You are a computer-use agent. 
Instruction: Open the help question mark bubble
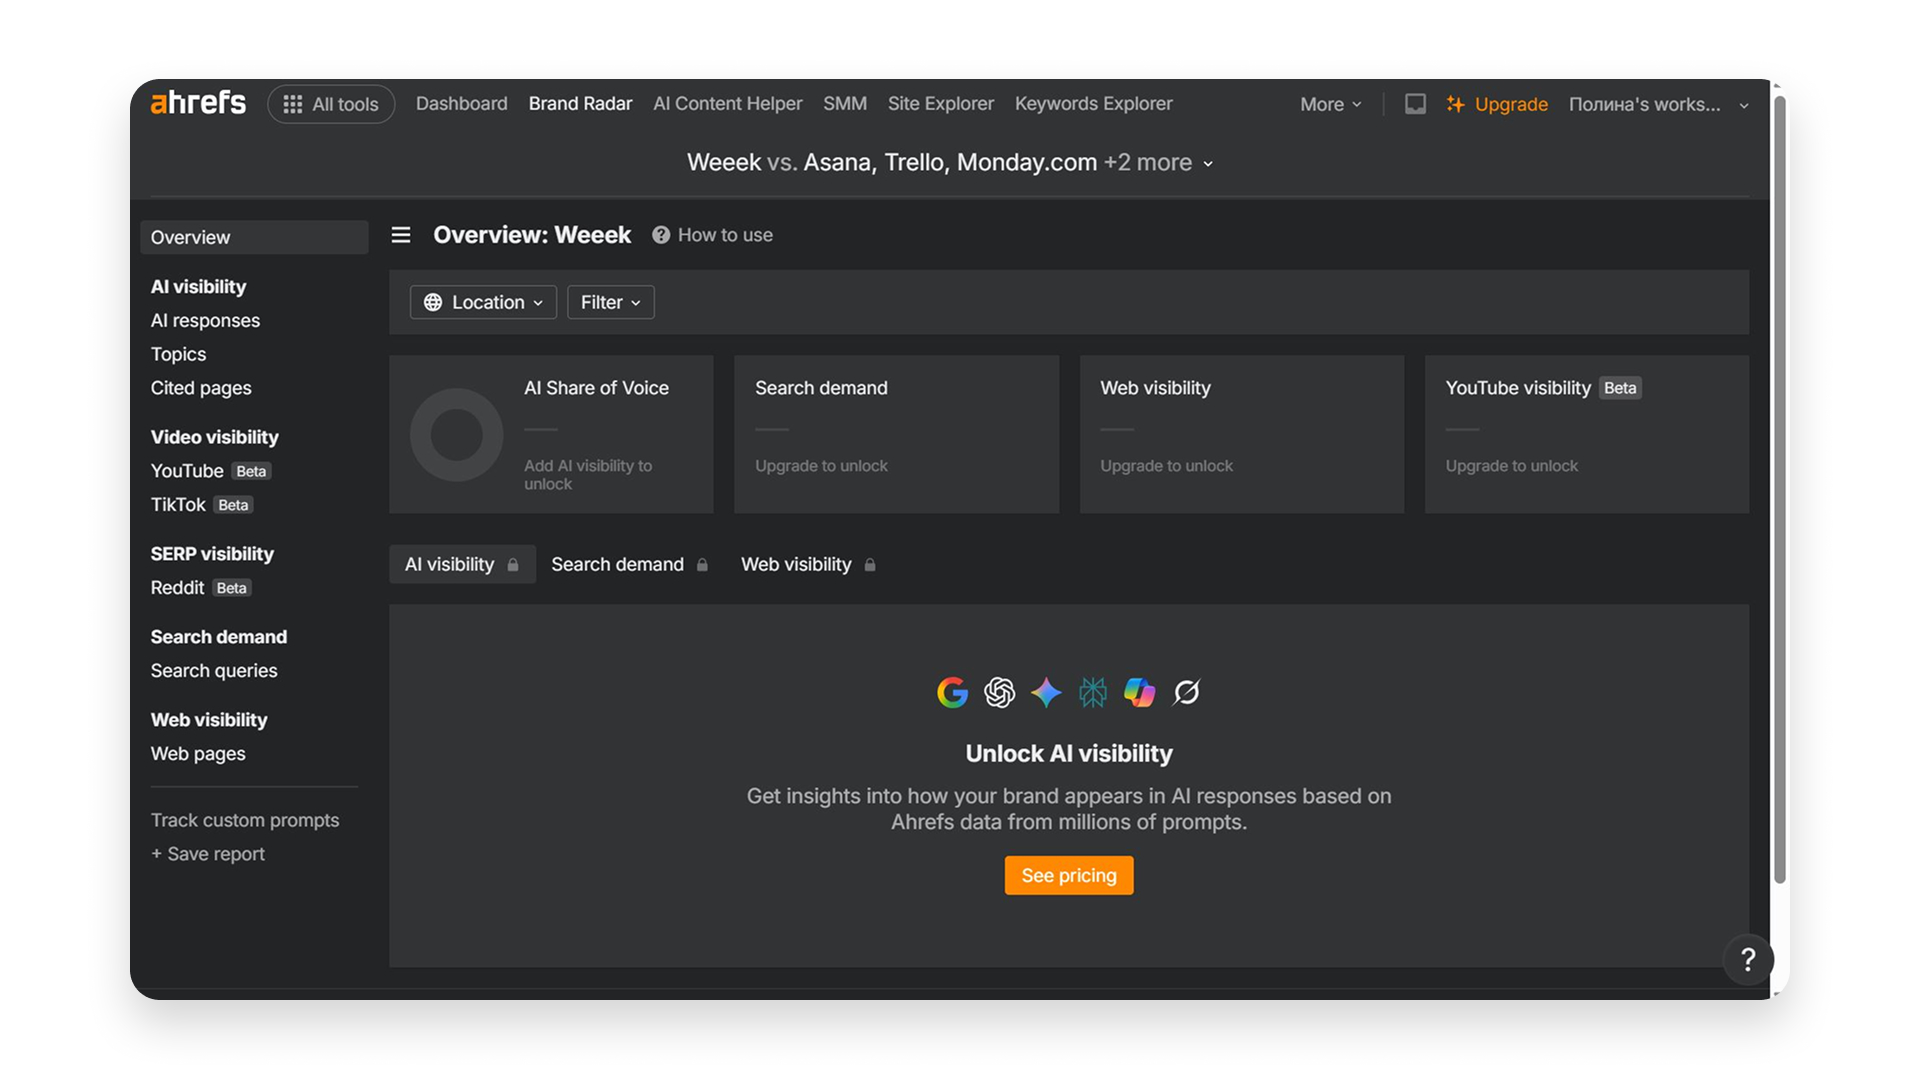[1748, 960]
